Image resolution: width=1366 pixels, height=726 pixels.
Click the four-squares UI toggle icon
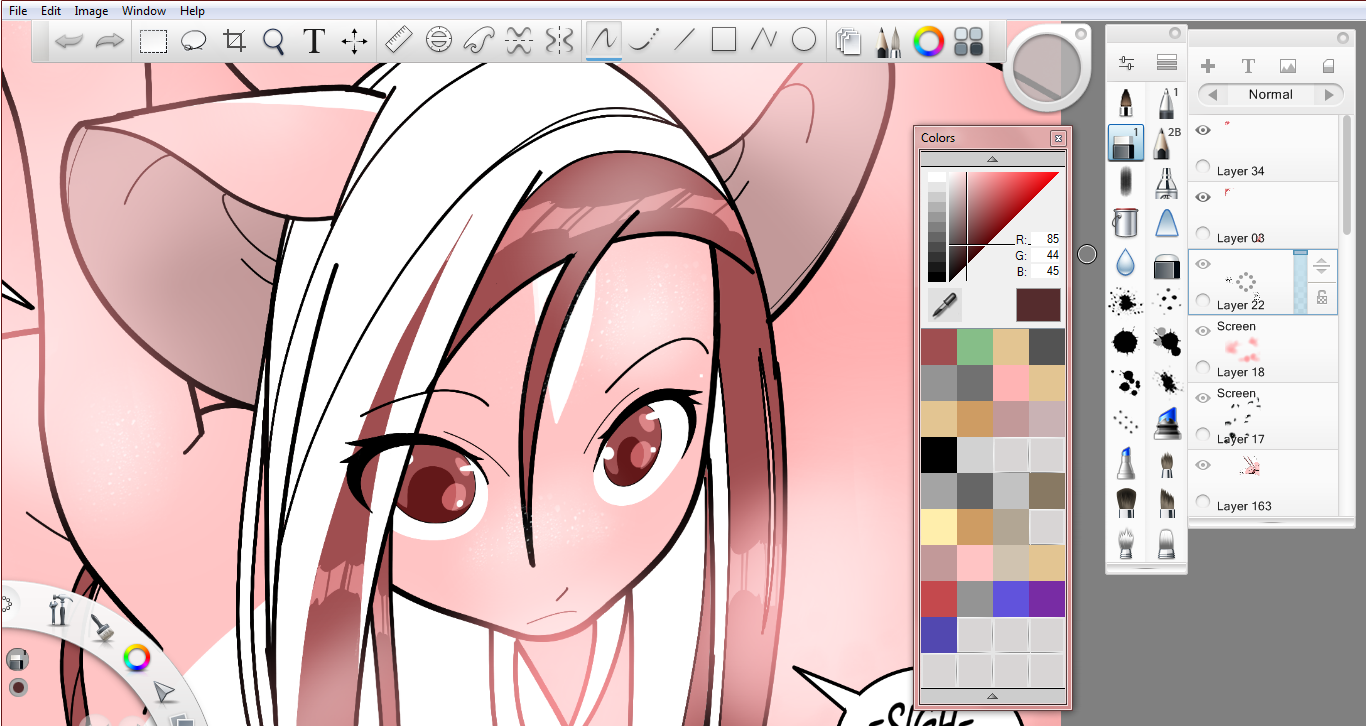[969, 41]
